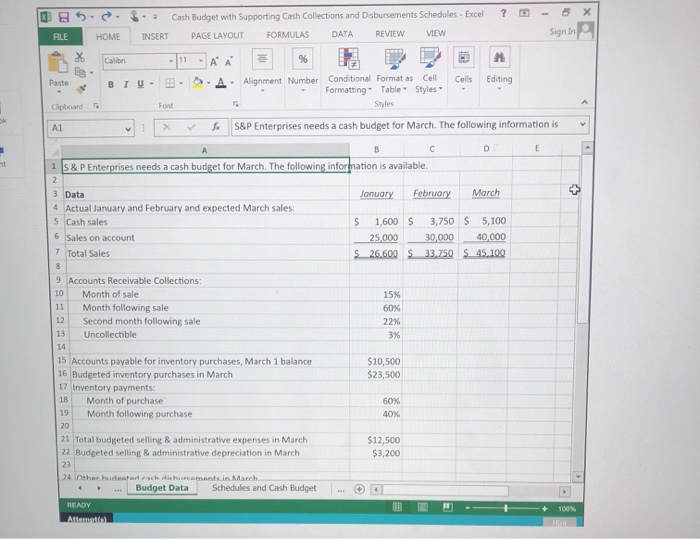Click inside the formula bar text

click(x=396, y=125)
